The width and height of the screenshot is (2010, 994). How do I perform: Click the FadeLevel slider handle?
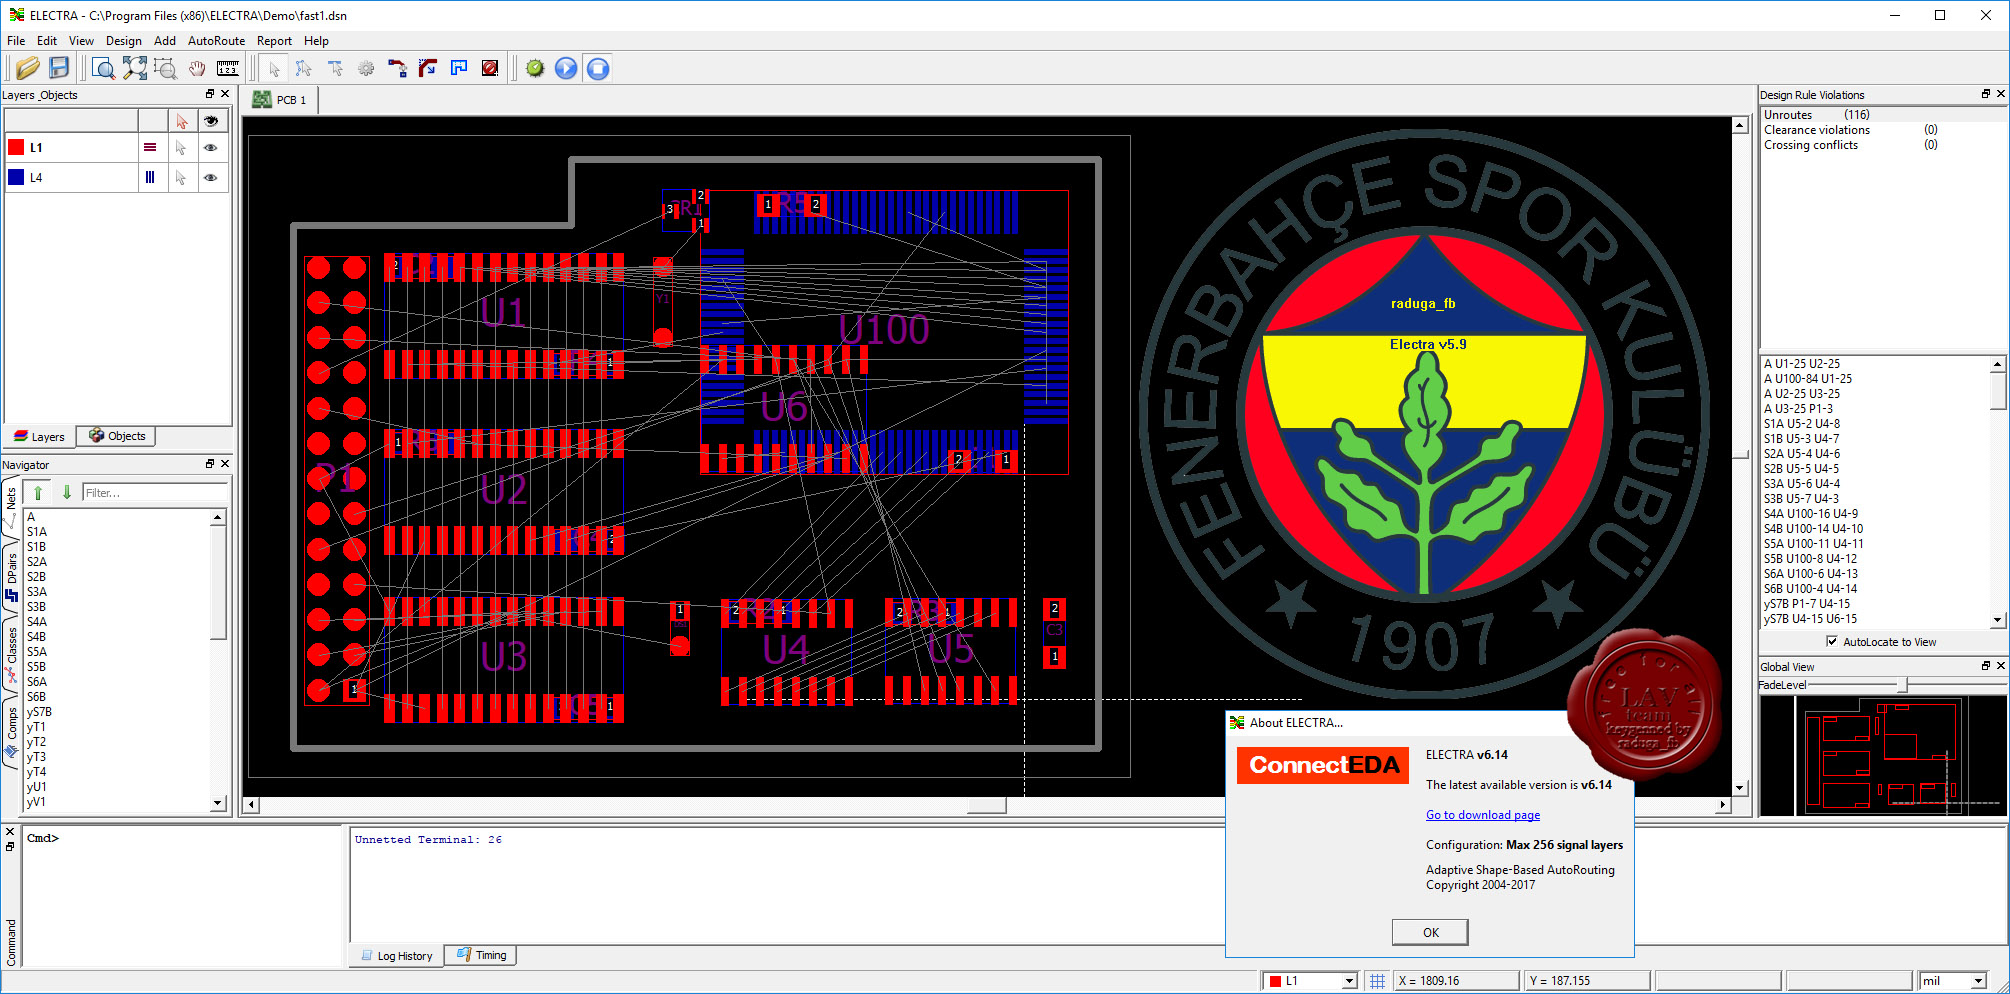(1902, 685)
